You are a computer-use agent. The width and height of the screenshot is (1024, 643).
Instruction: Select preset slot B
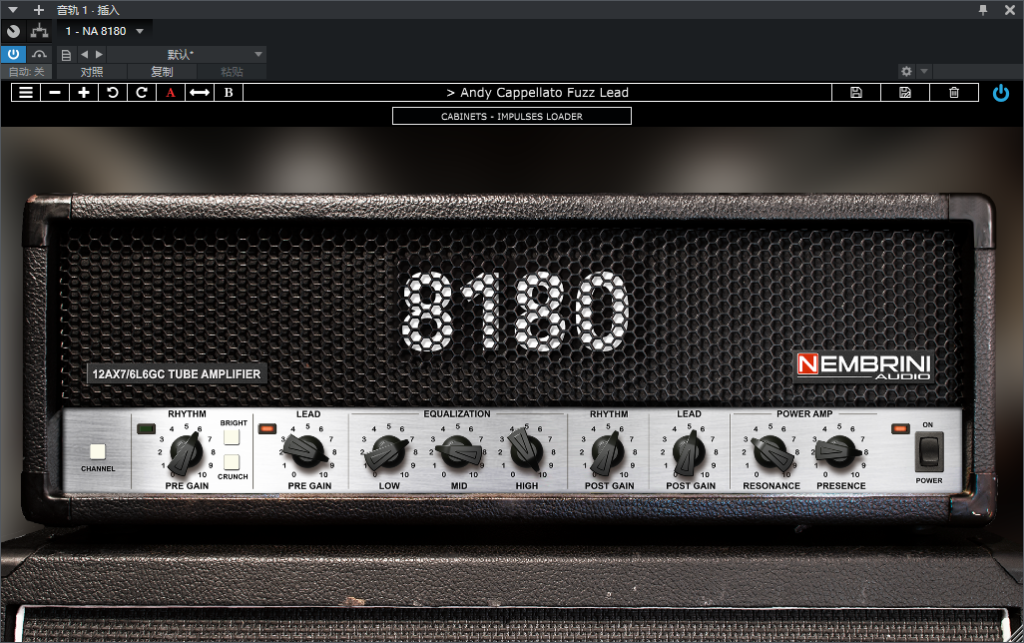pyautogui.click(x=229, y=93)
